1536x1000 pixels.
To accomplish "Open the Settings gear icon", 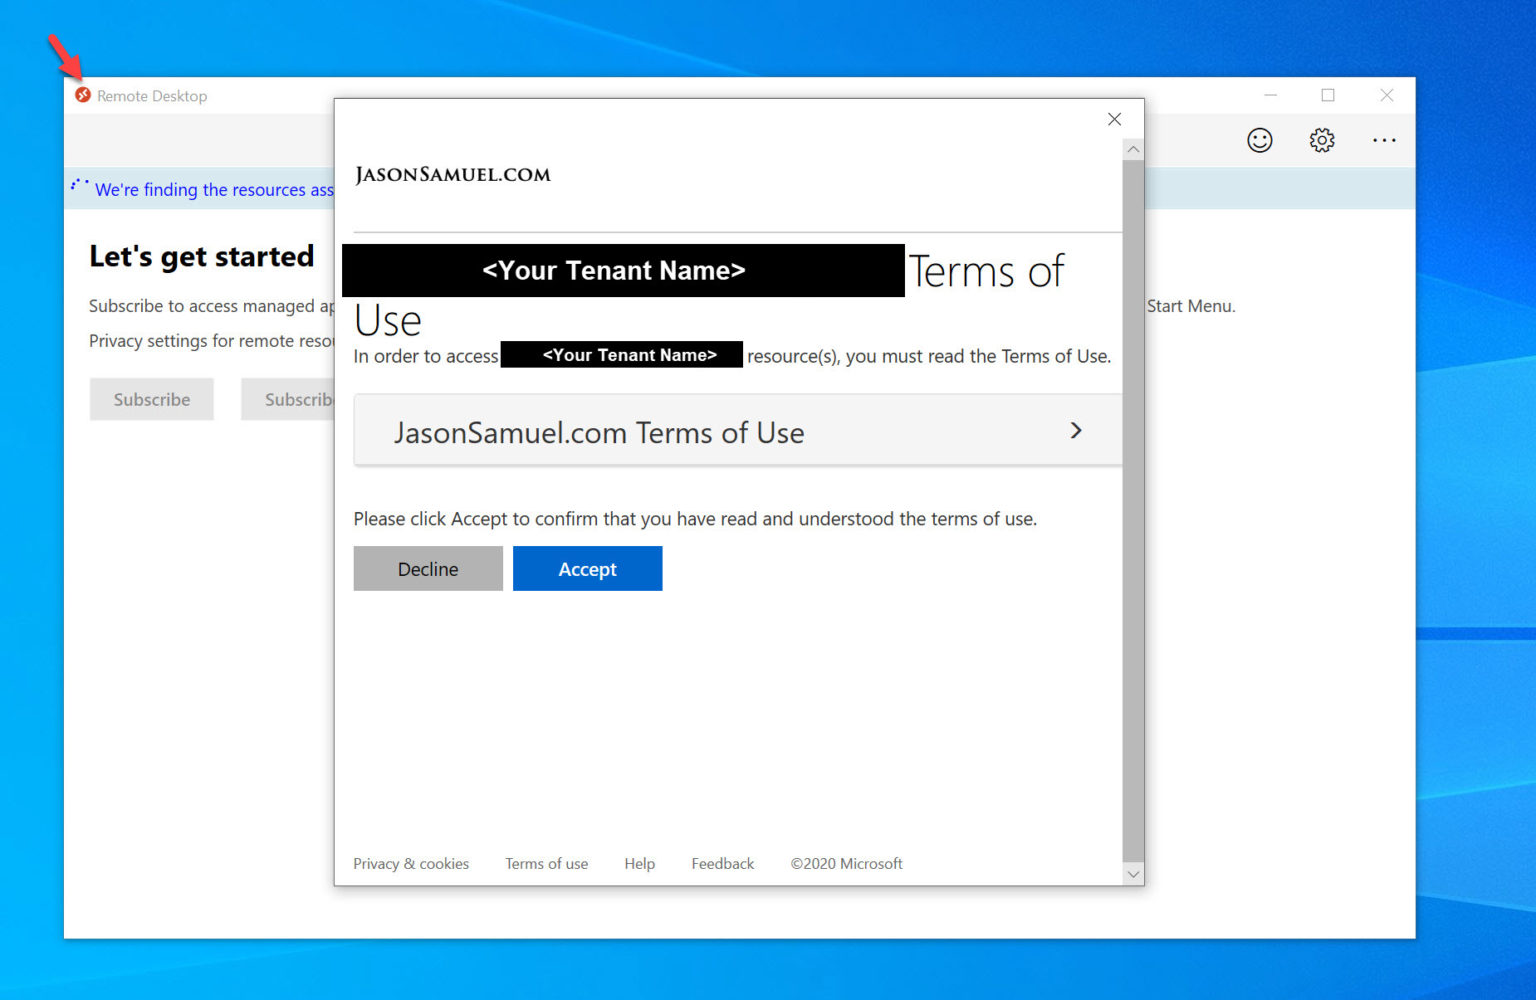I will pos(1321,140).
